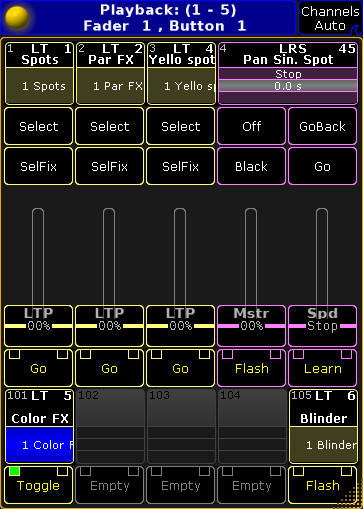Click SelFix under the Par FX executor
363x509 pixels.
109,166
